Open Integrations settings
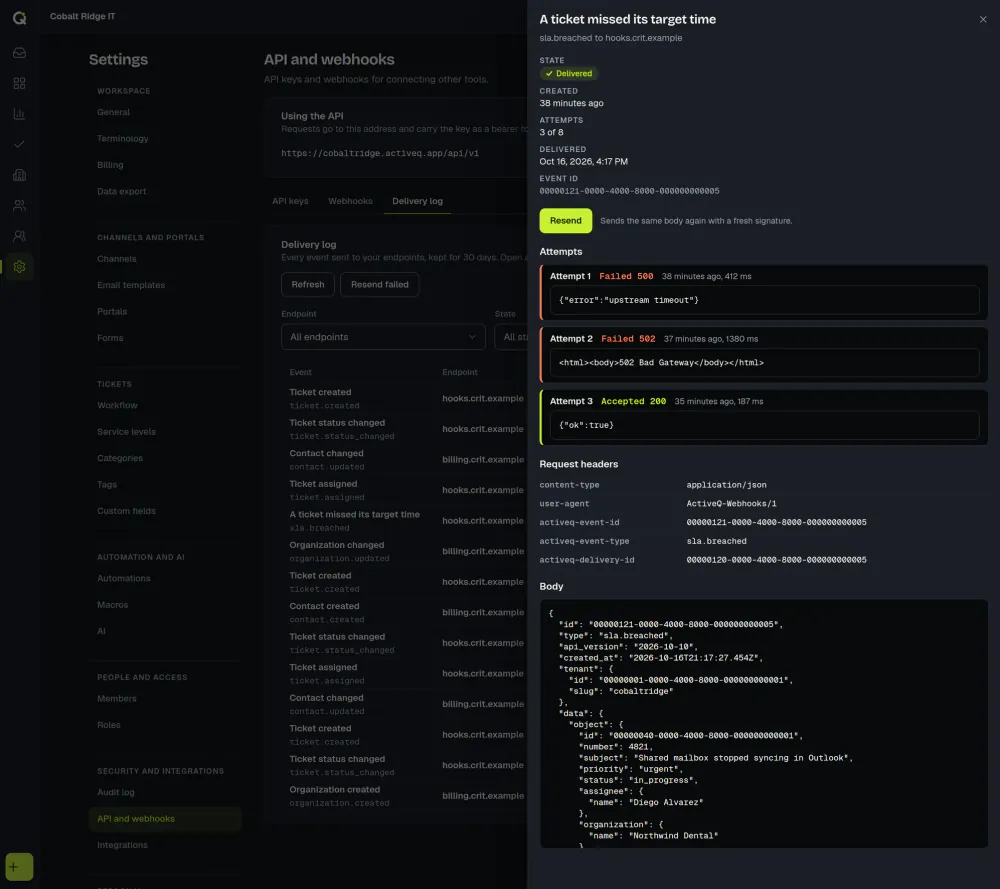The width and height of the screenshot is (1000, 889). click(122, 845)
